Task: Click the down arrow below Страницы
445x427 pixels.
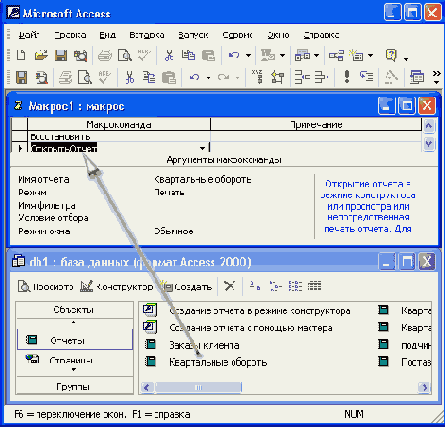Action: click(x=74, y=369)
